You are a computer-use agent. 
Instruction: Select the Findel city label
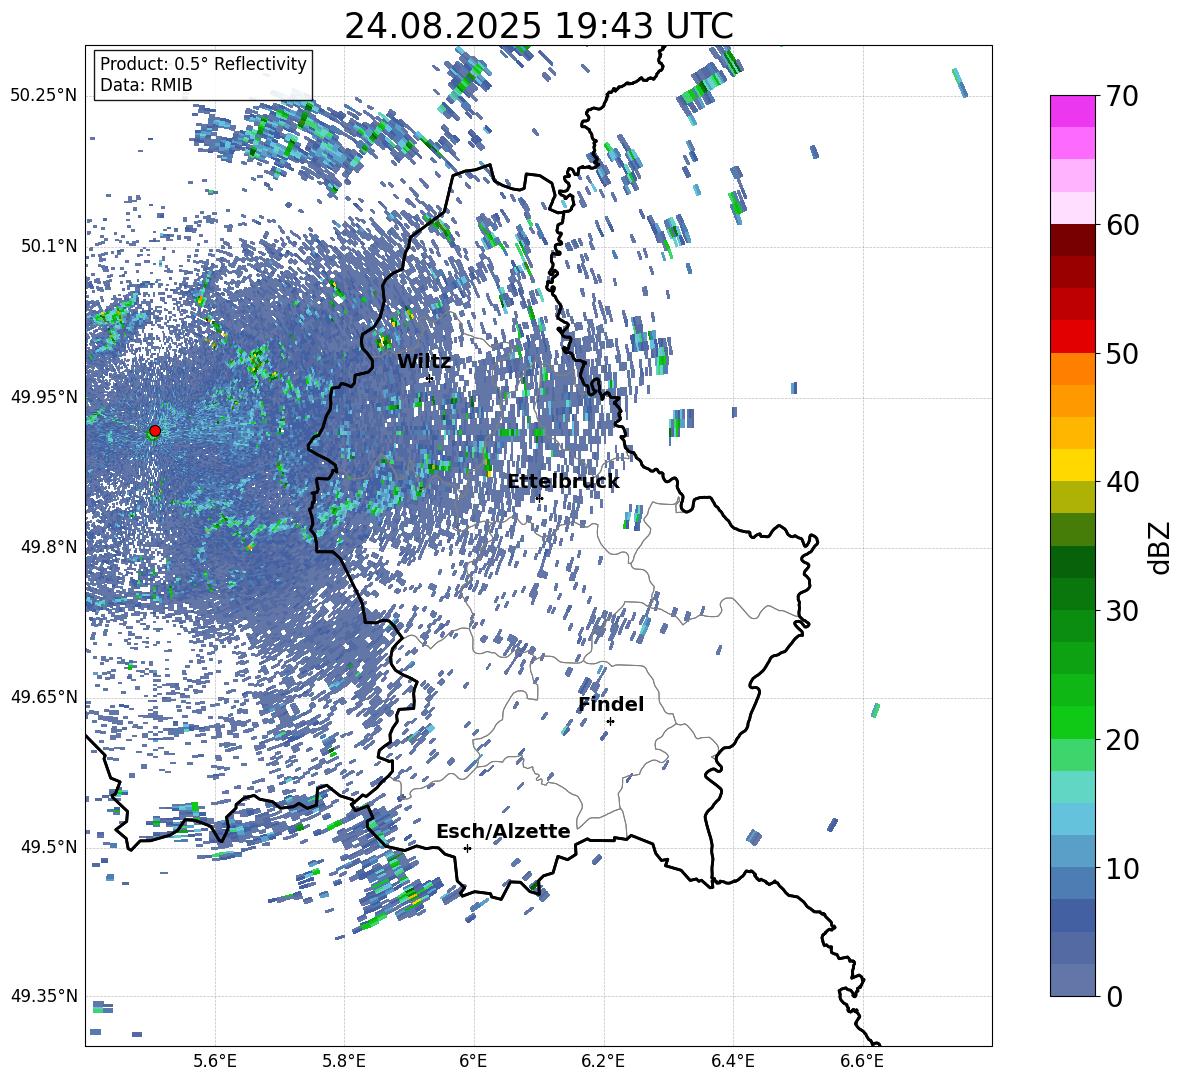[x=611, y=704]
